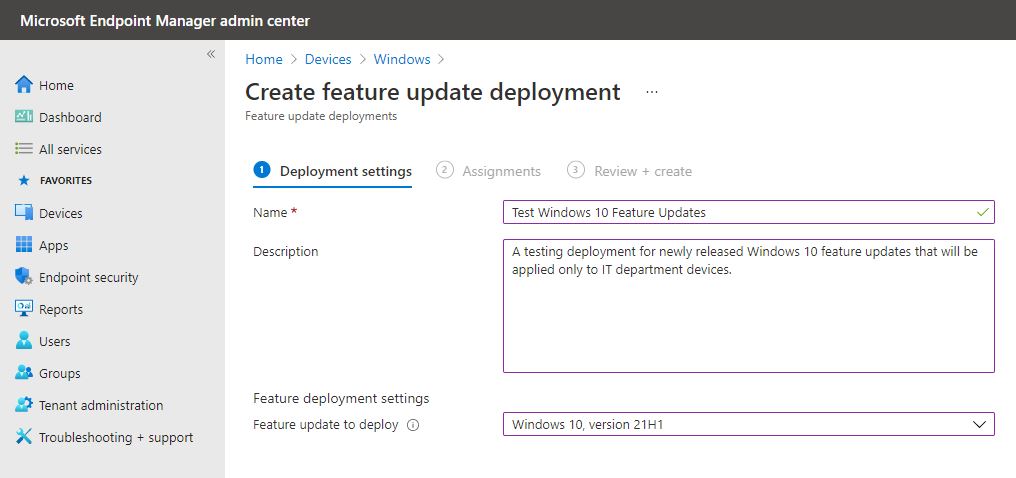The height and width of the screenshot is (478, 1016).
Task: Click the Description text area
Action: 748,306
